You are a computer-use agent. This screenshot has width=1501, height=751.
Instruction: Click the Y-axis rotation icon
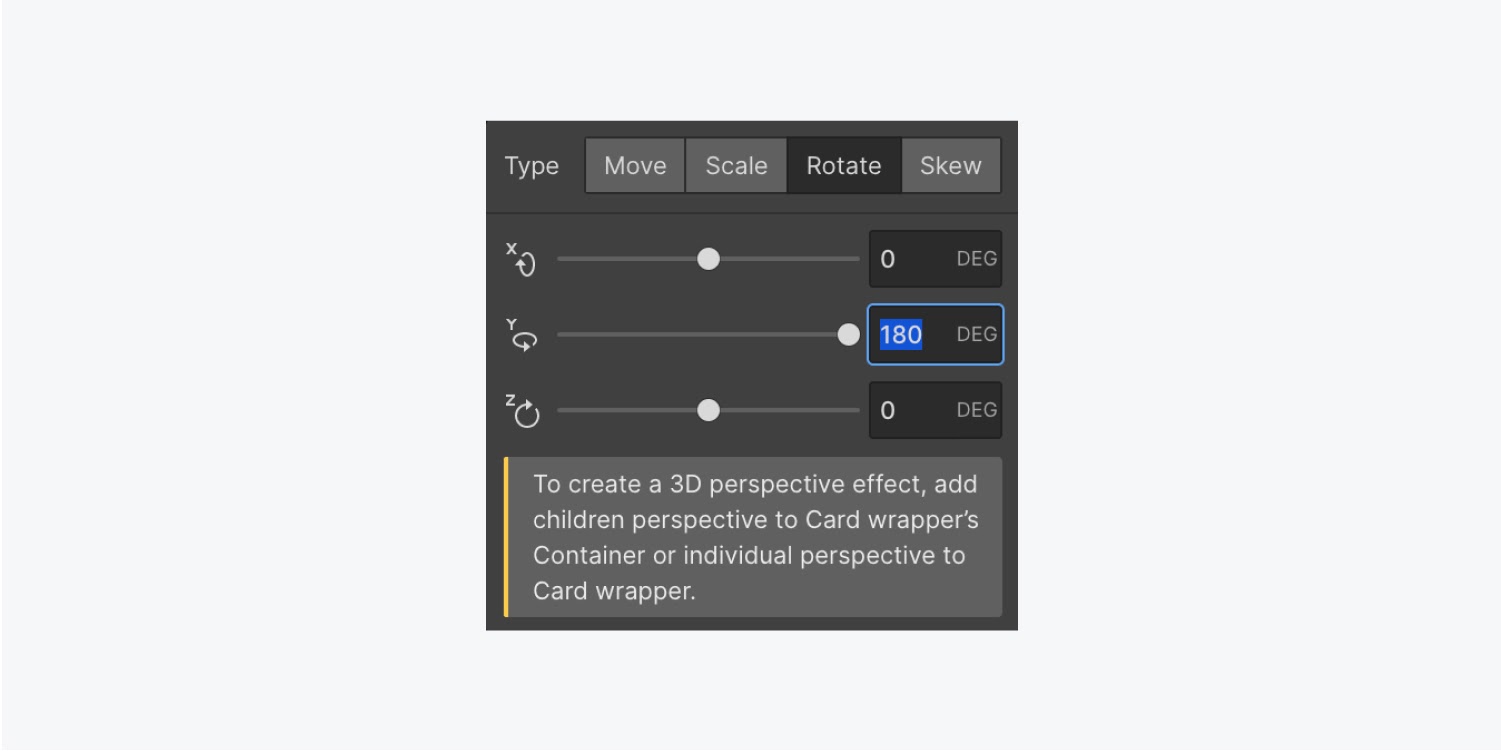(521, 335)
